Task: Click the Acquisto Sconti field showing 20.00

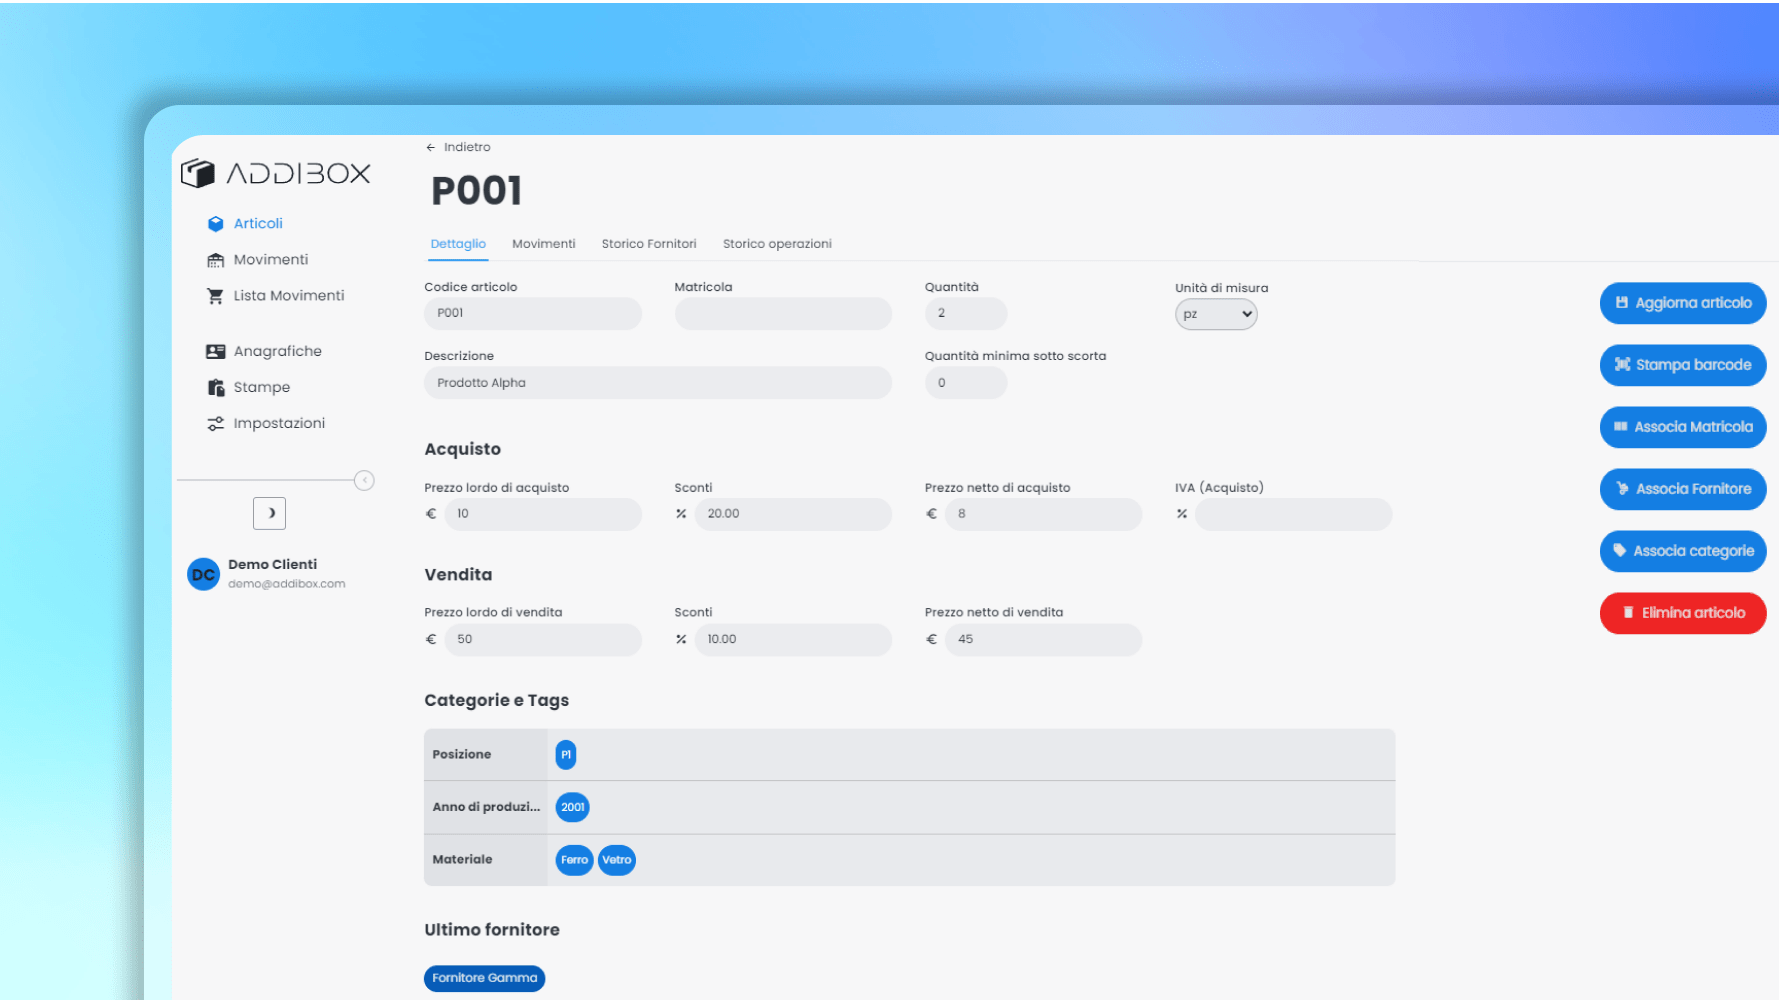Action: pos(793,514)
